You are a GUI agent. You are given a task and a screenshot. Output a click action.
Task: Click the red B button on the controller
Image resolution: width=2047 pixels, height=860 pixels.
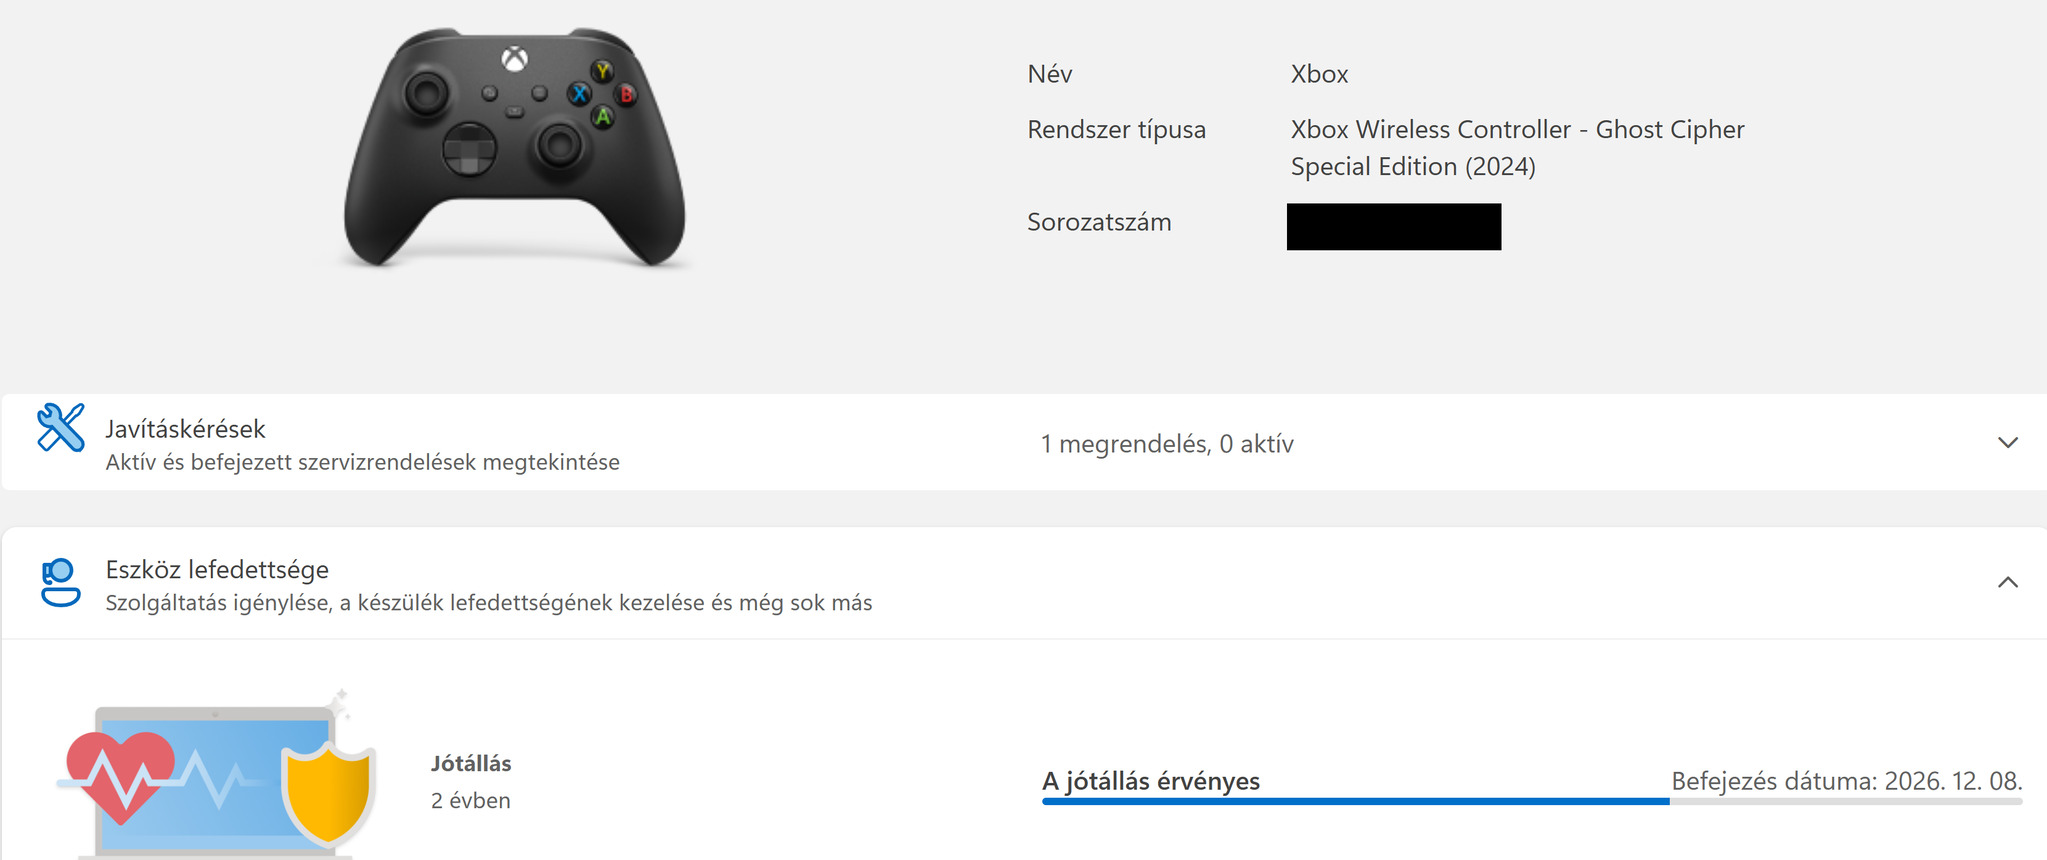coord(626,95)
